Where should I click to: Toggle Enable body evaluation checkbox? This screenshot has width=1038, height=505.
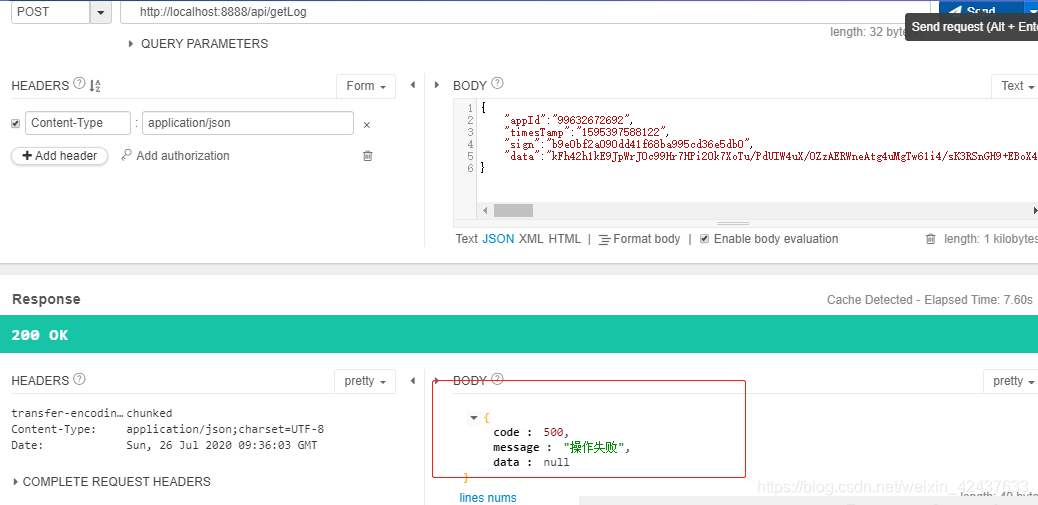[x=704, y=238]
